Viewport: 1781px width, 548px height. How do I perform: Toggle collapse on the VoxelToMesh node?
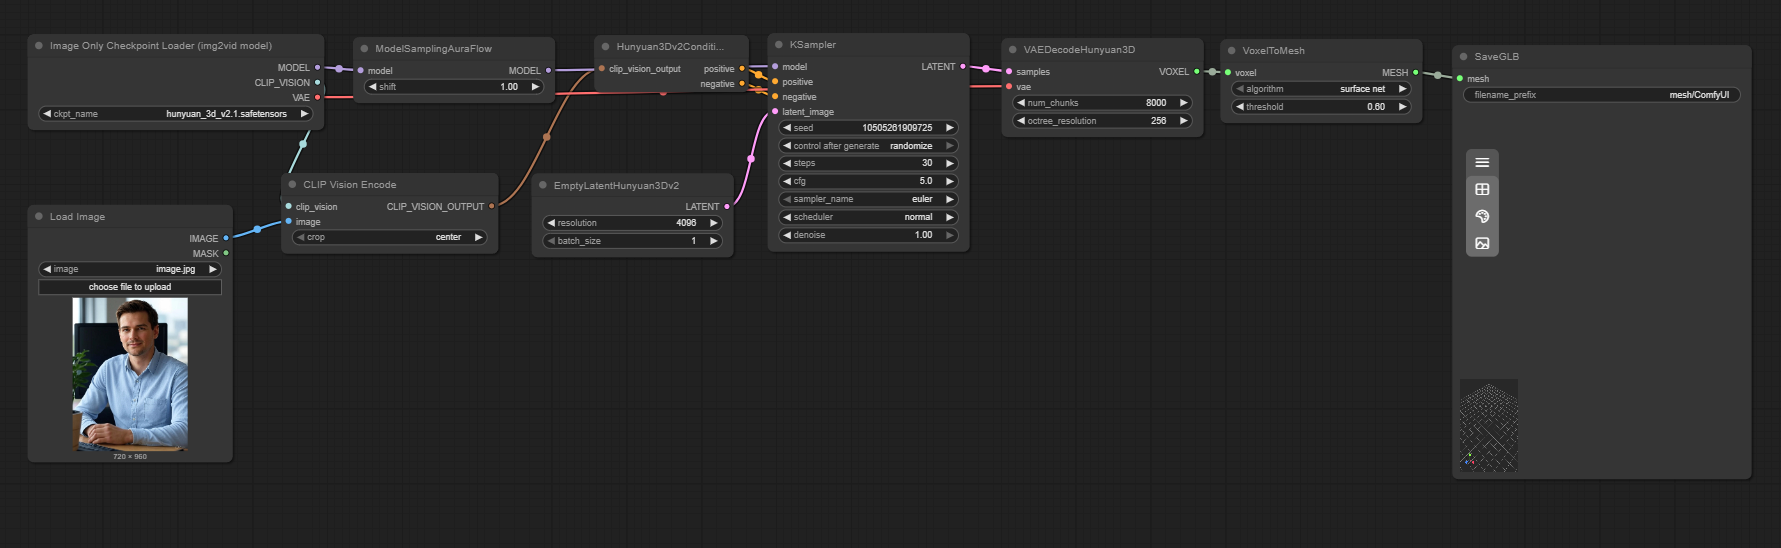click(x=1232, y=51)
